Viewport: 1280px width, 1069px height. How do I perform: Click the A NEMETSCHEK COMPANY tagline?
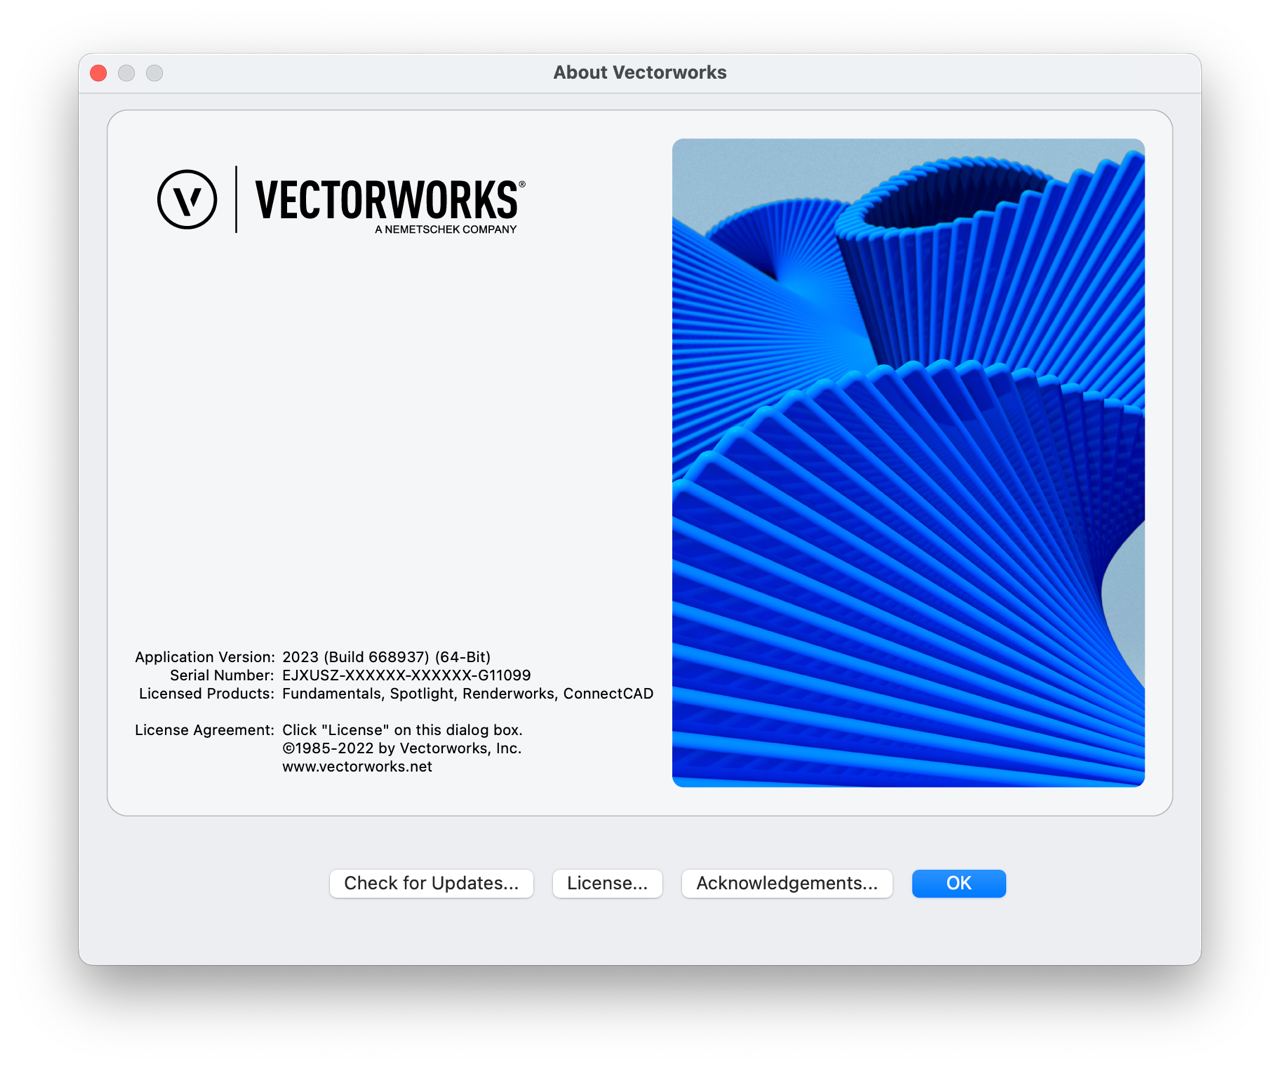[446, 230]
